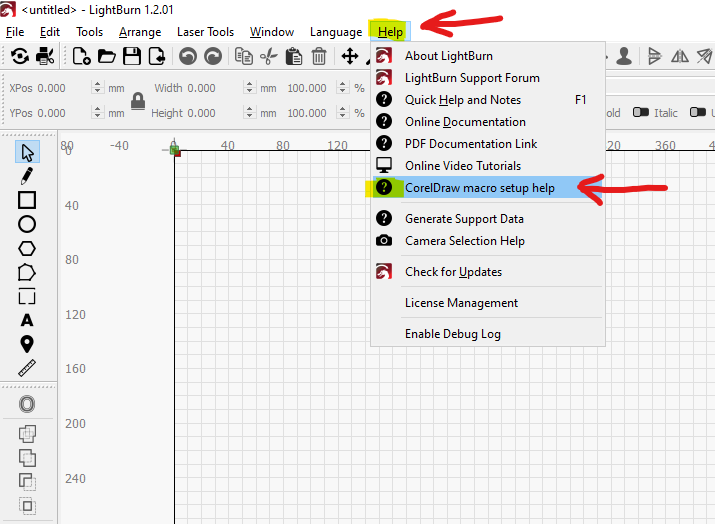Pick the Rectangle tool
Viewport: 715px width, 524px height.
27,200
